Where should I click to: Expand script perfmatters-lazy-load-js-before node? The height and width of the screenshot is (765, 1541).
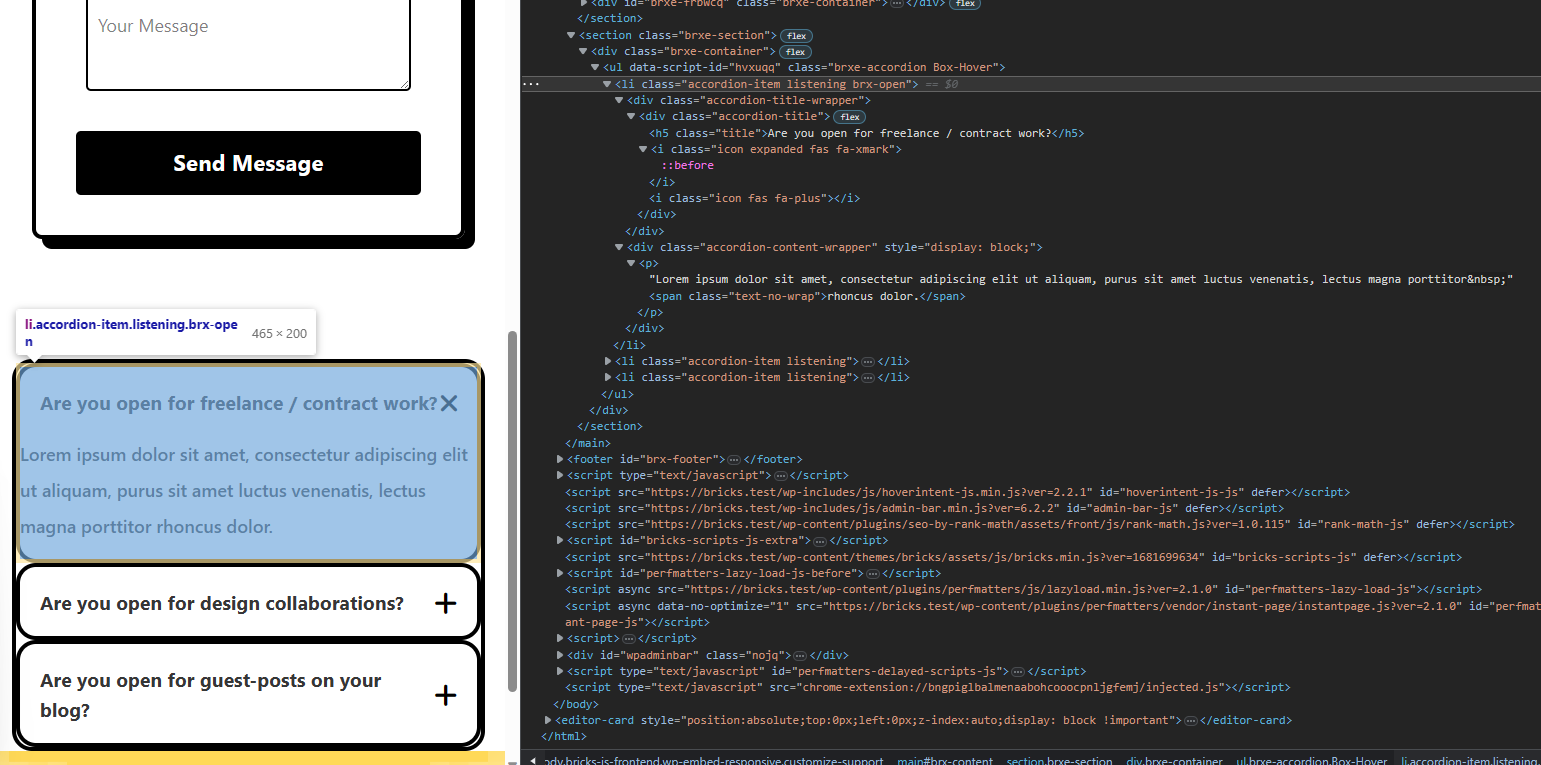[560, 573]
